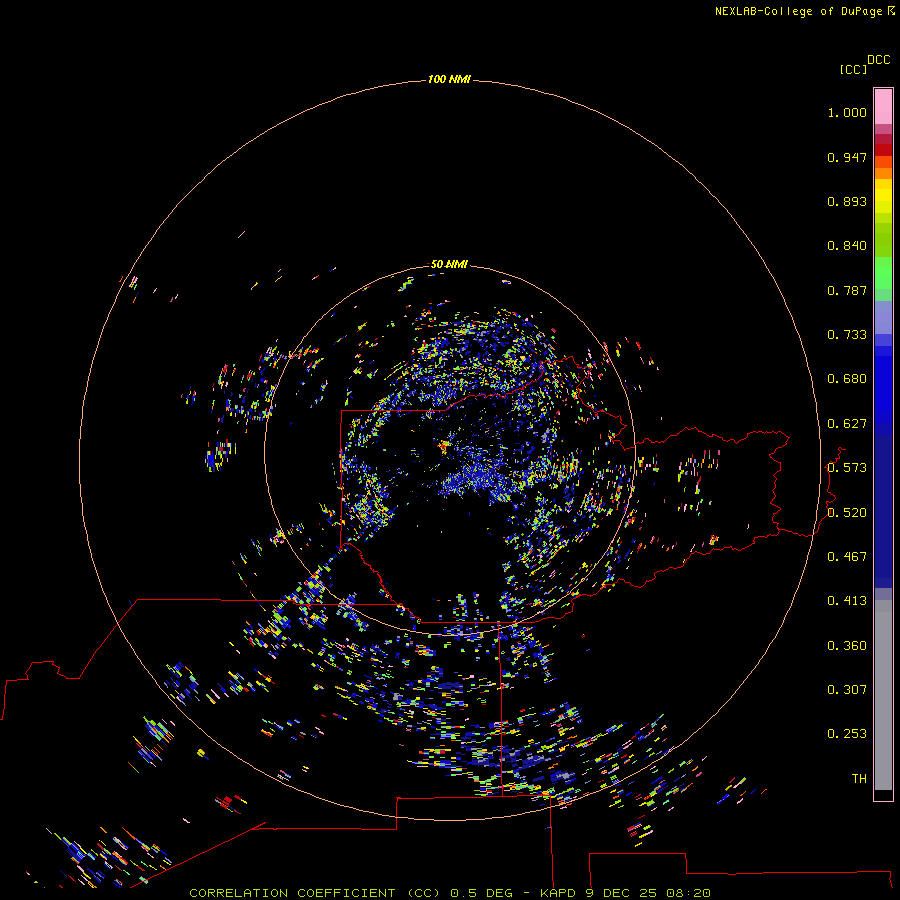Click the NEXLAB logo icon at top right

coord(891,11)
